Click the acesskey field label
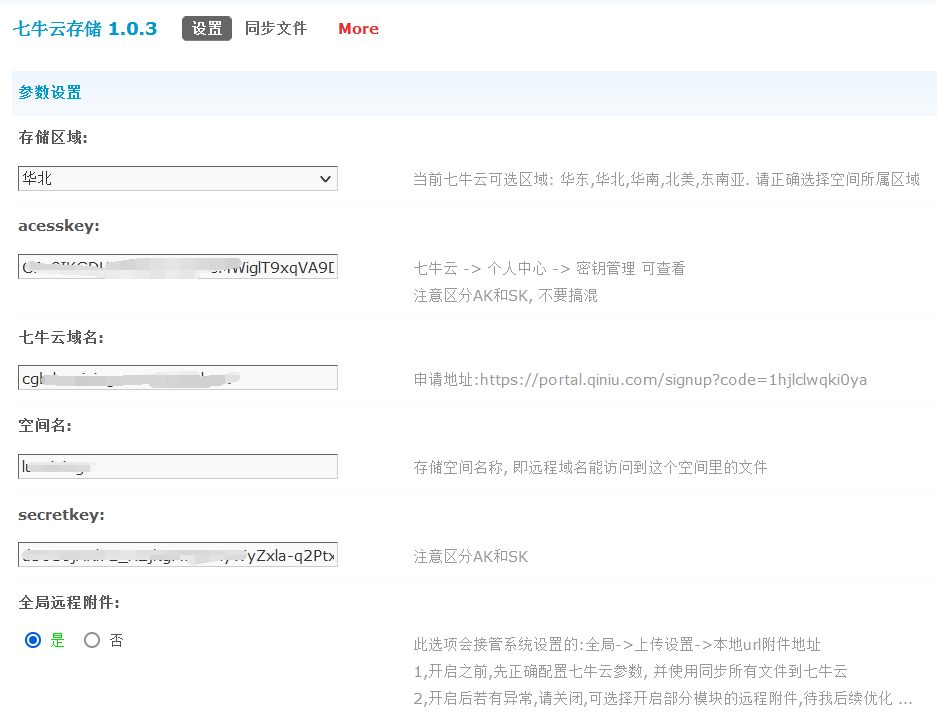The height and width of the screenshot is (718, 937). 59,226
